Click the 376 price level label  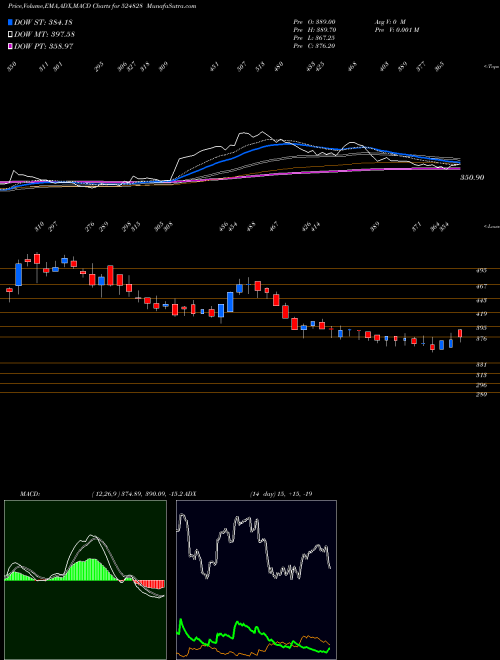pos(482,339)
